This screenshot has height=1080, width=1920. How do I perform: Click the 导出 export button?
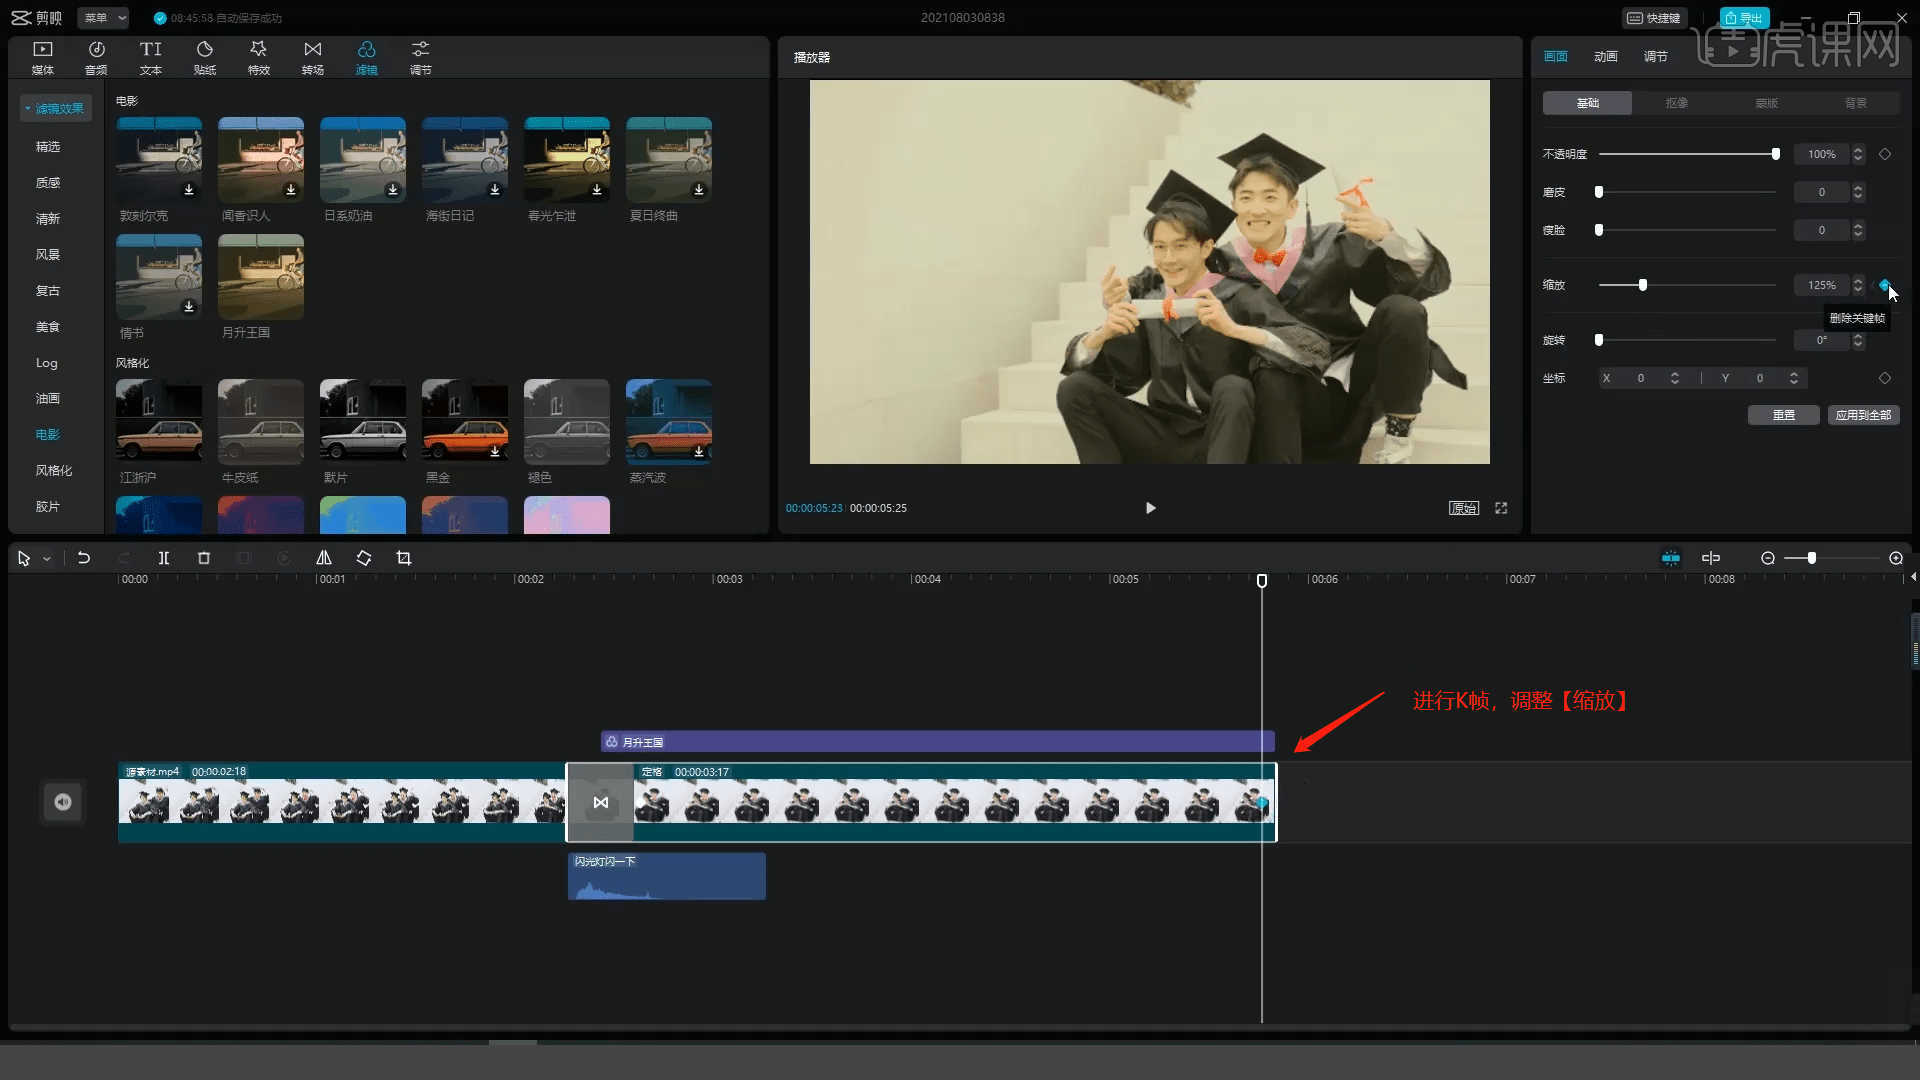click(1744, 18)
